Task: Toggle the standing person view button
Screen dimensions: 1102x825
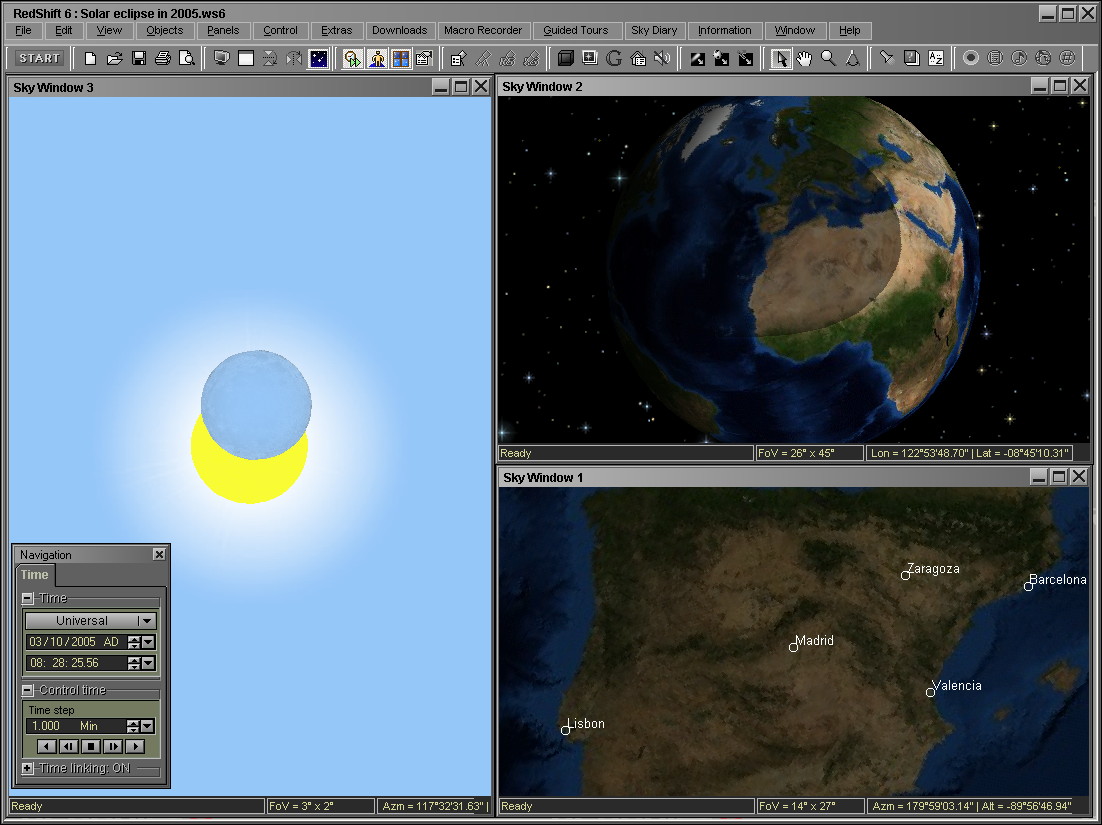Action: click(x=376, y=58)
